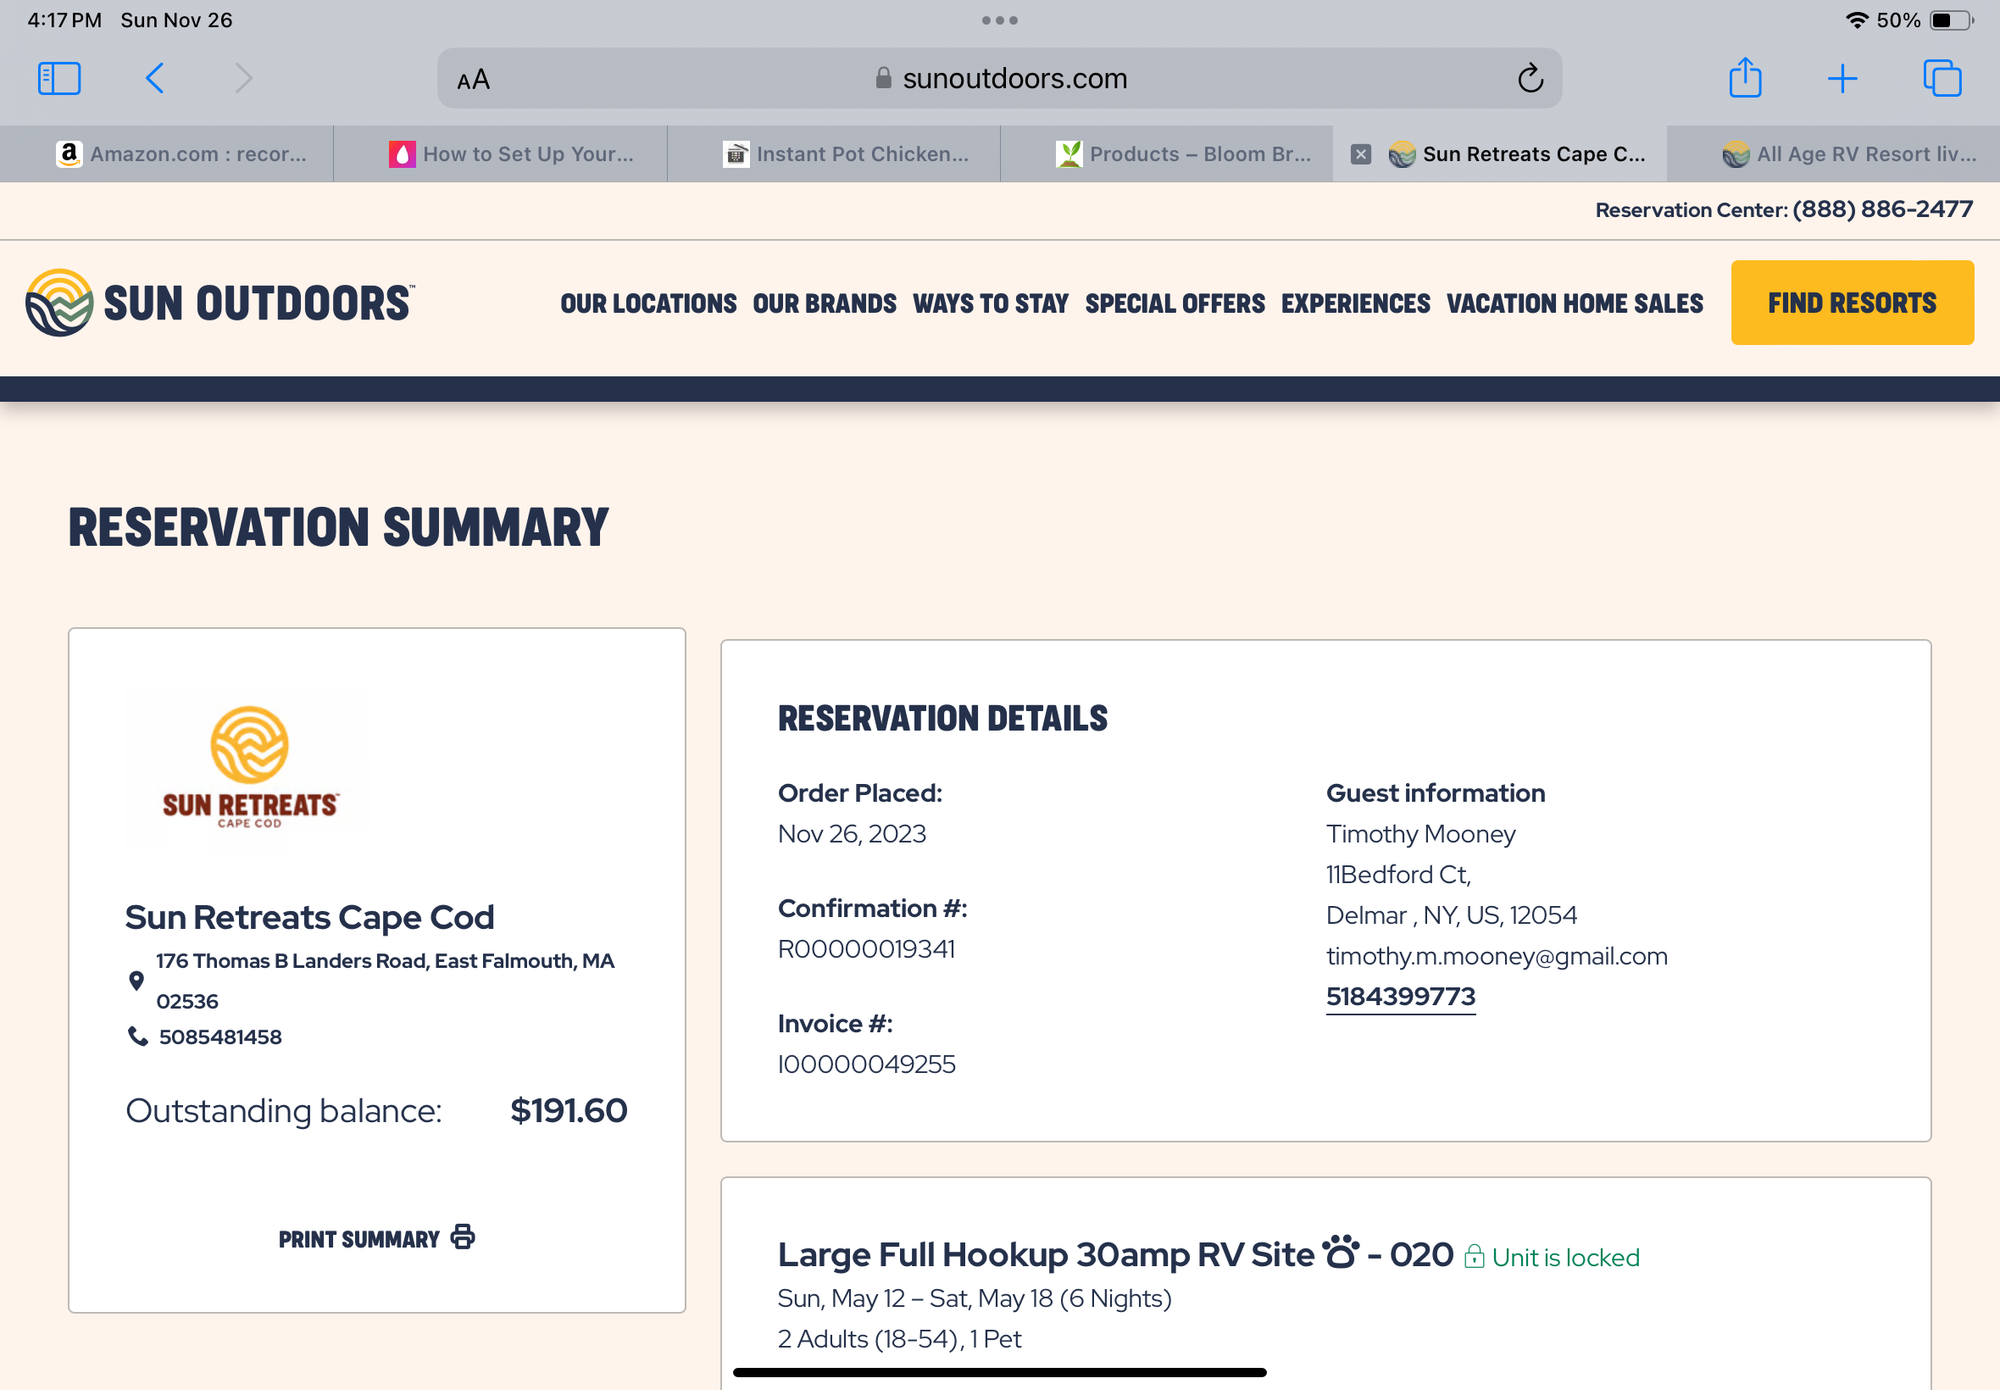Open the Our Locations menu
The image size is (2000, 1390).
pos(648,303)
